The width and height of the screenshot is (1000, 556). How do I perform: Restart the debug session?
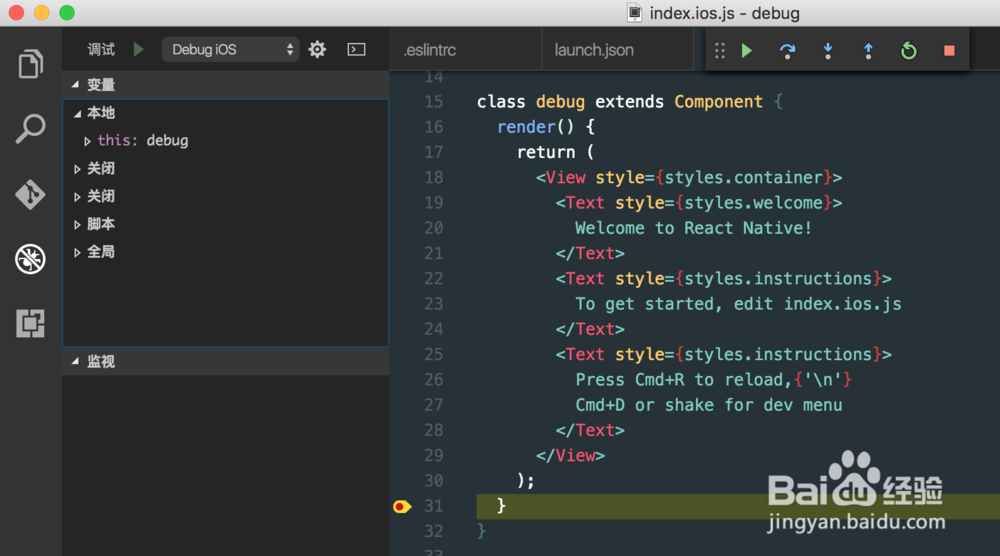tap(908, 50)
